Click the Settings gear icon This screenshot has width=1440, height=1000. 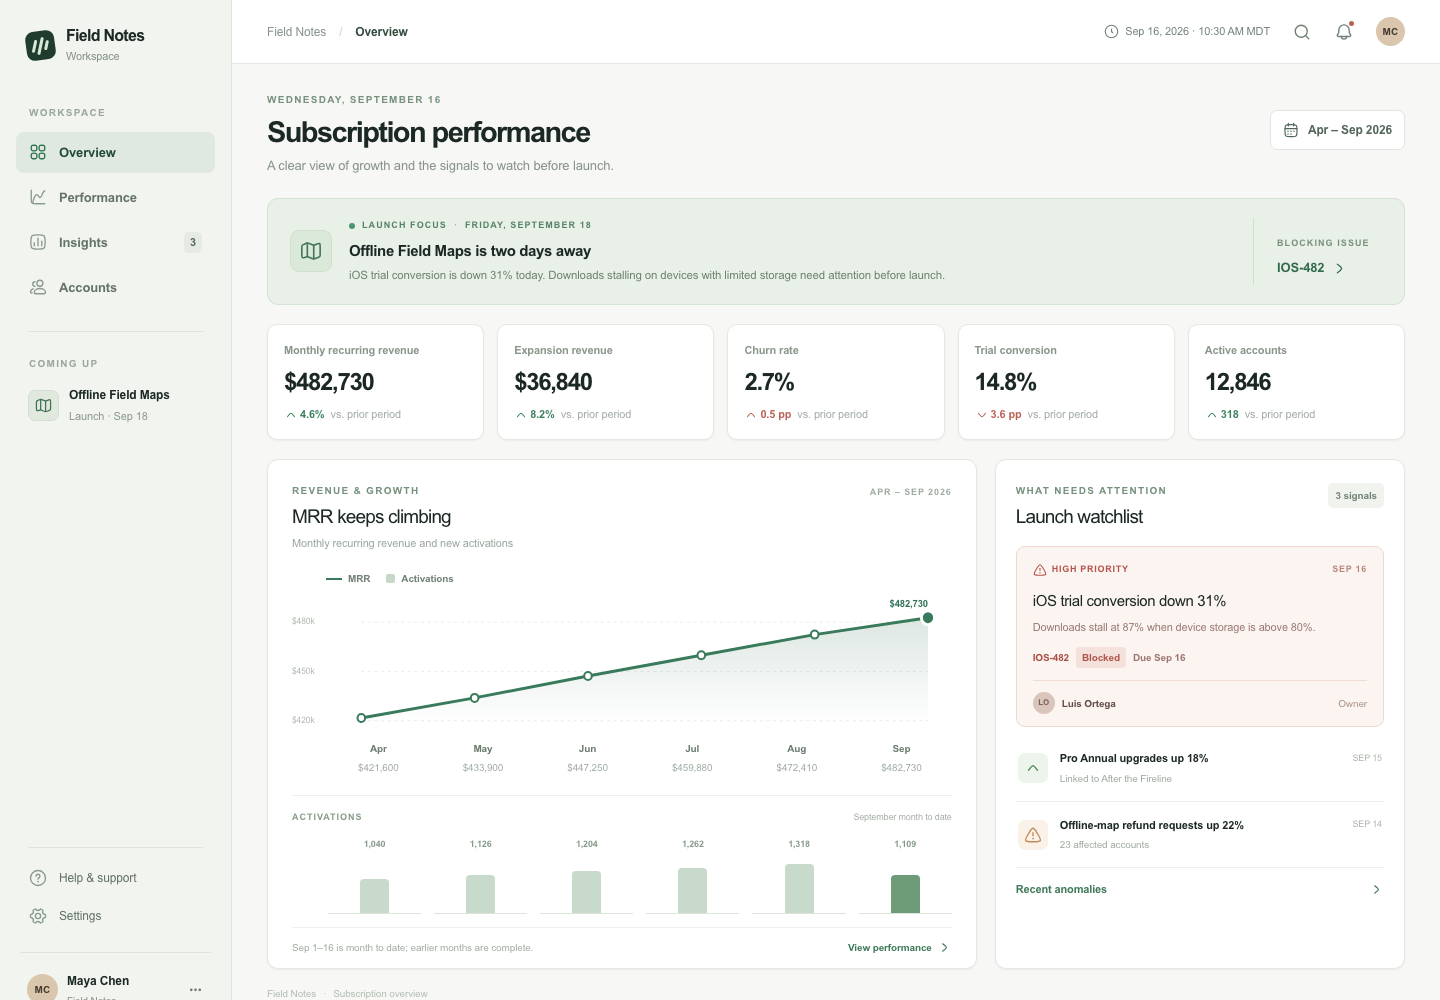pos(38,916)
